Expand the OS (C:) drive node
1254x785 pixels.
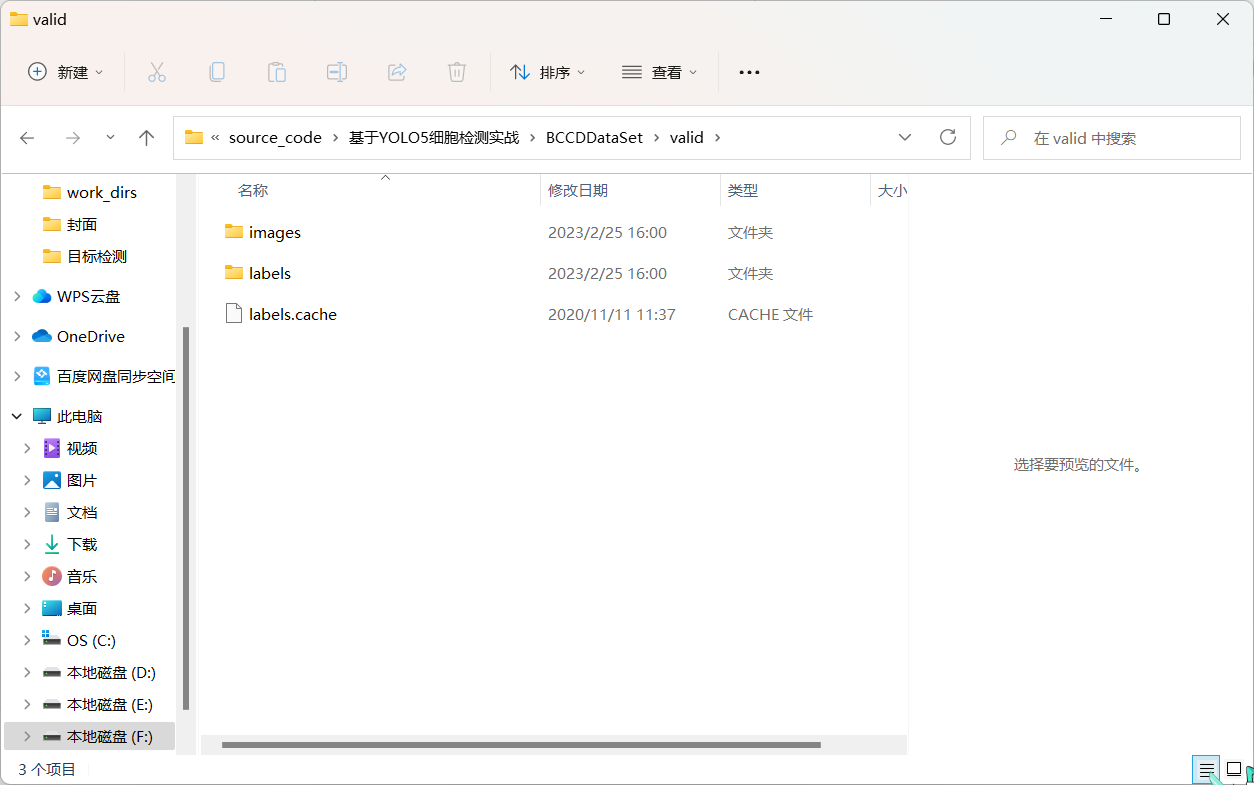pos(27,640)
